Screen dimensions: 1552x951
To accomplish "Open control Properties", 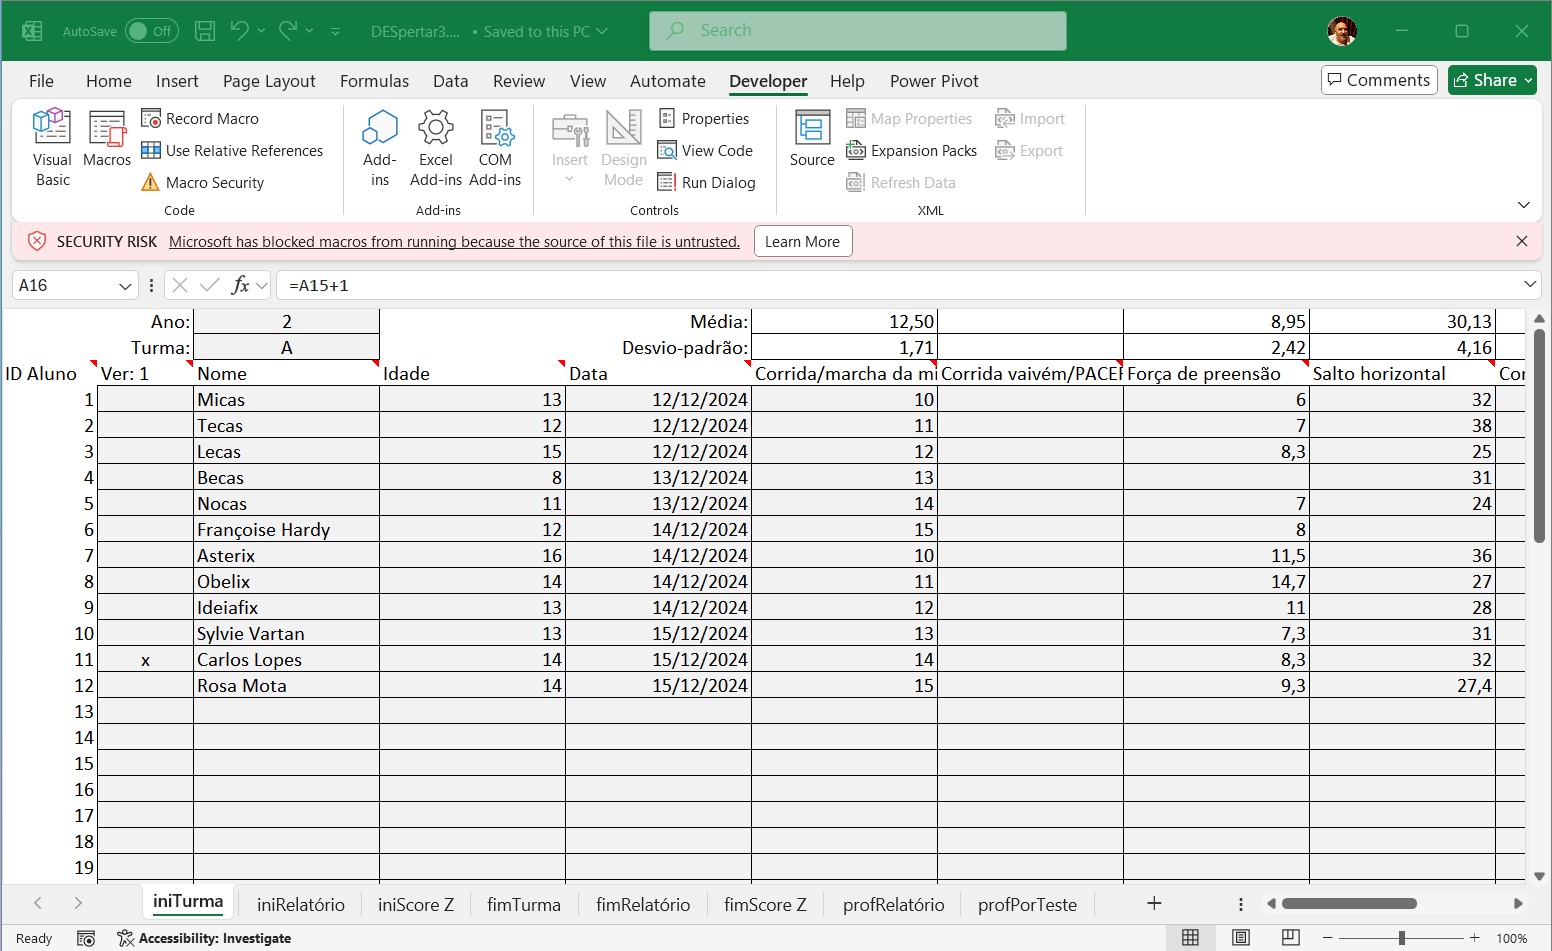I will pyautogui.click(x=704, y=118).
